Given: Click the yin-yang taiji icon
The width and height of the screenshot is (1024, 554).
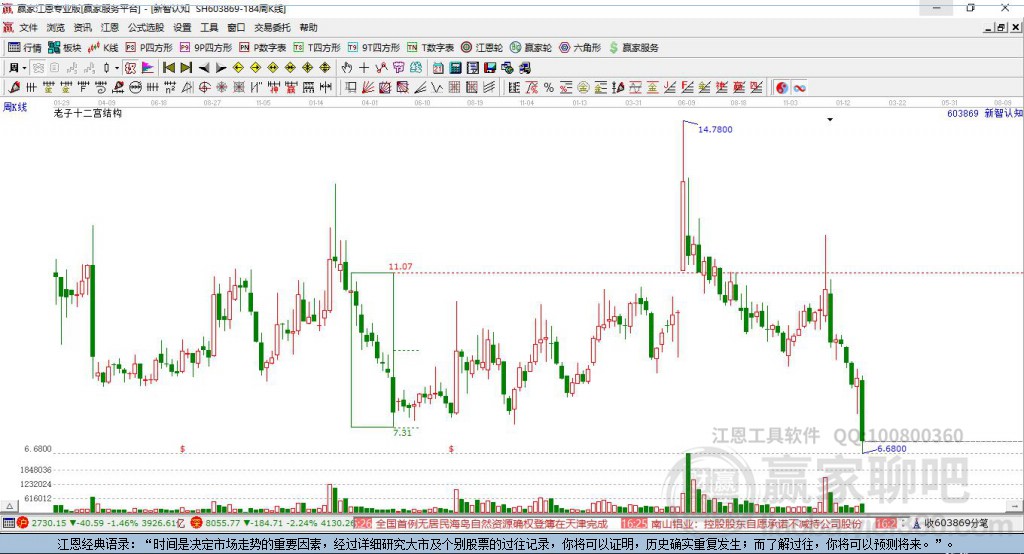Looking at the screenshot, I should [782, 88].
